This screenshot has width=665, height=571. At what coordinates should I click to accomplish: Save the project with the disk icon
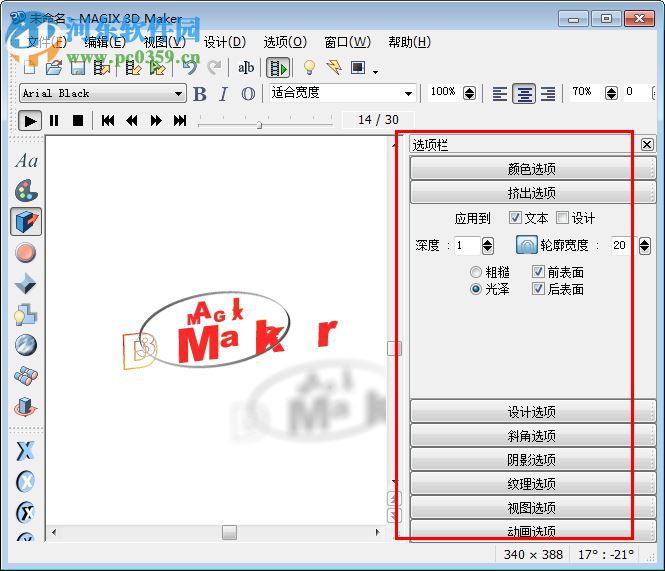[x=78, y=68]
